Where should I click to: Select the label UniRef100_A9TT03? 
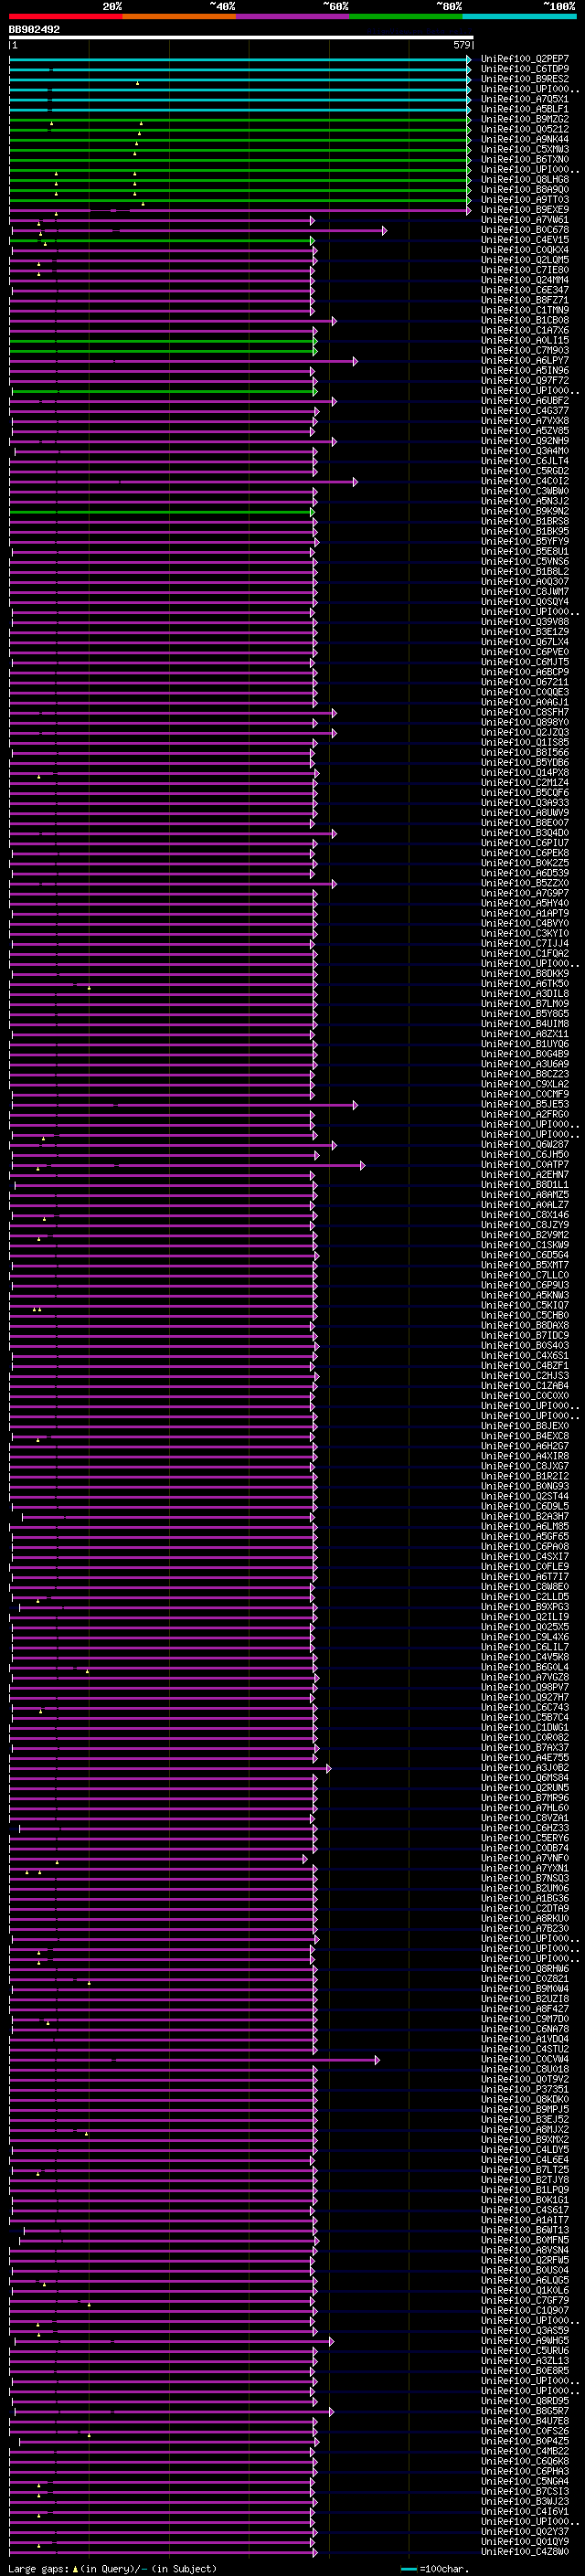pos(524,200)
